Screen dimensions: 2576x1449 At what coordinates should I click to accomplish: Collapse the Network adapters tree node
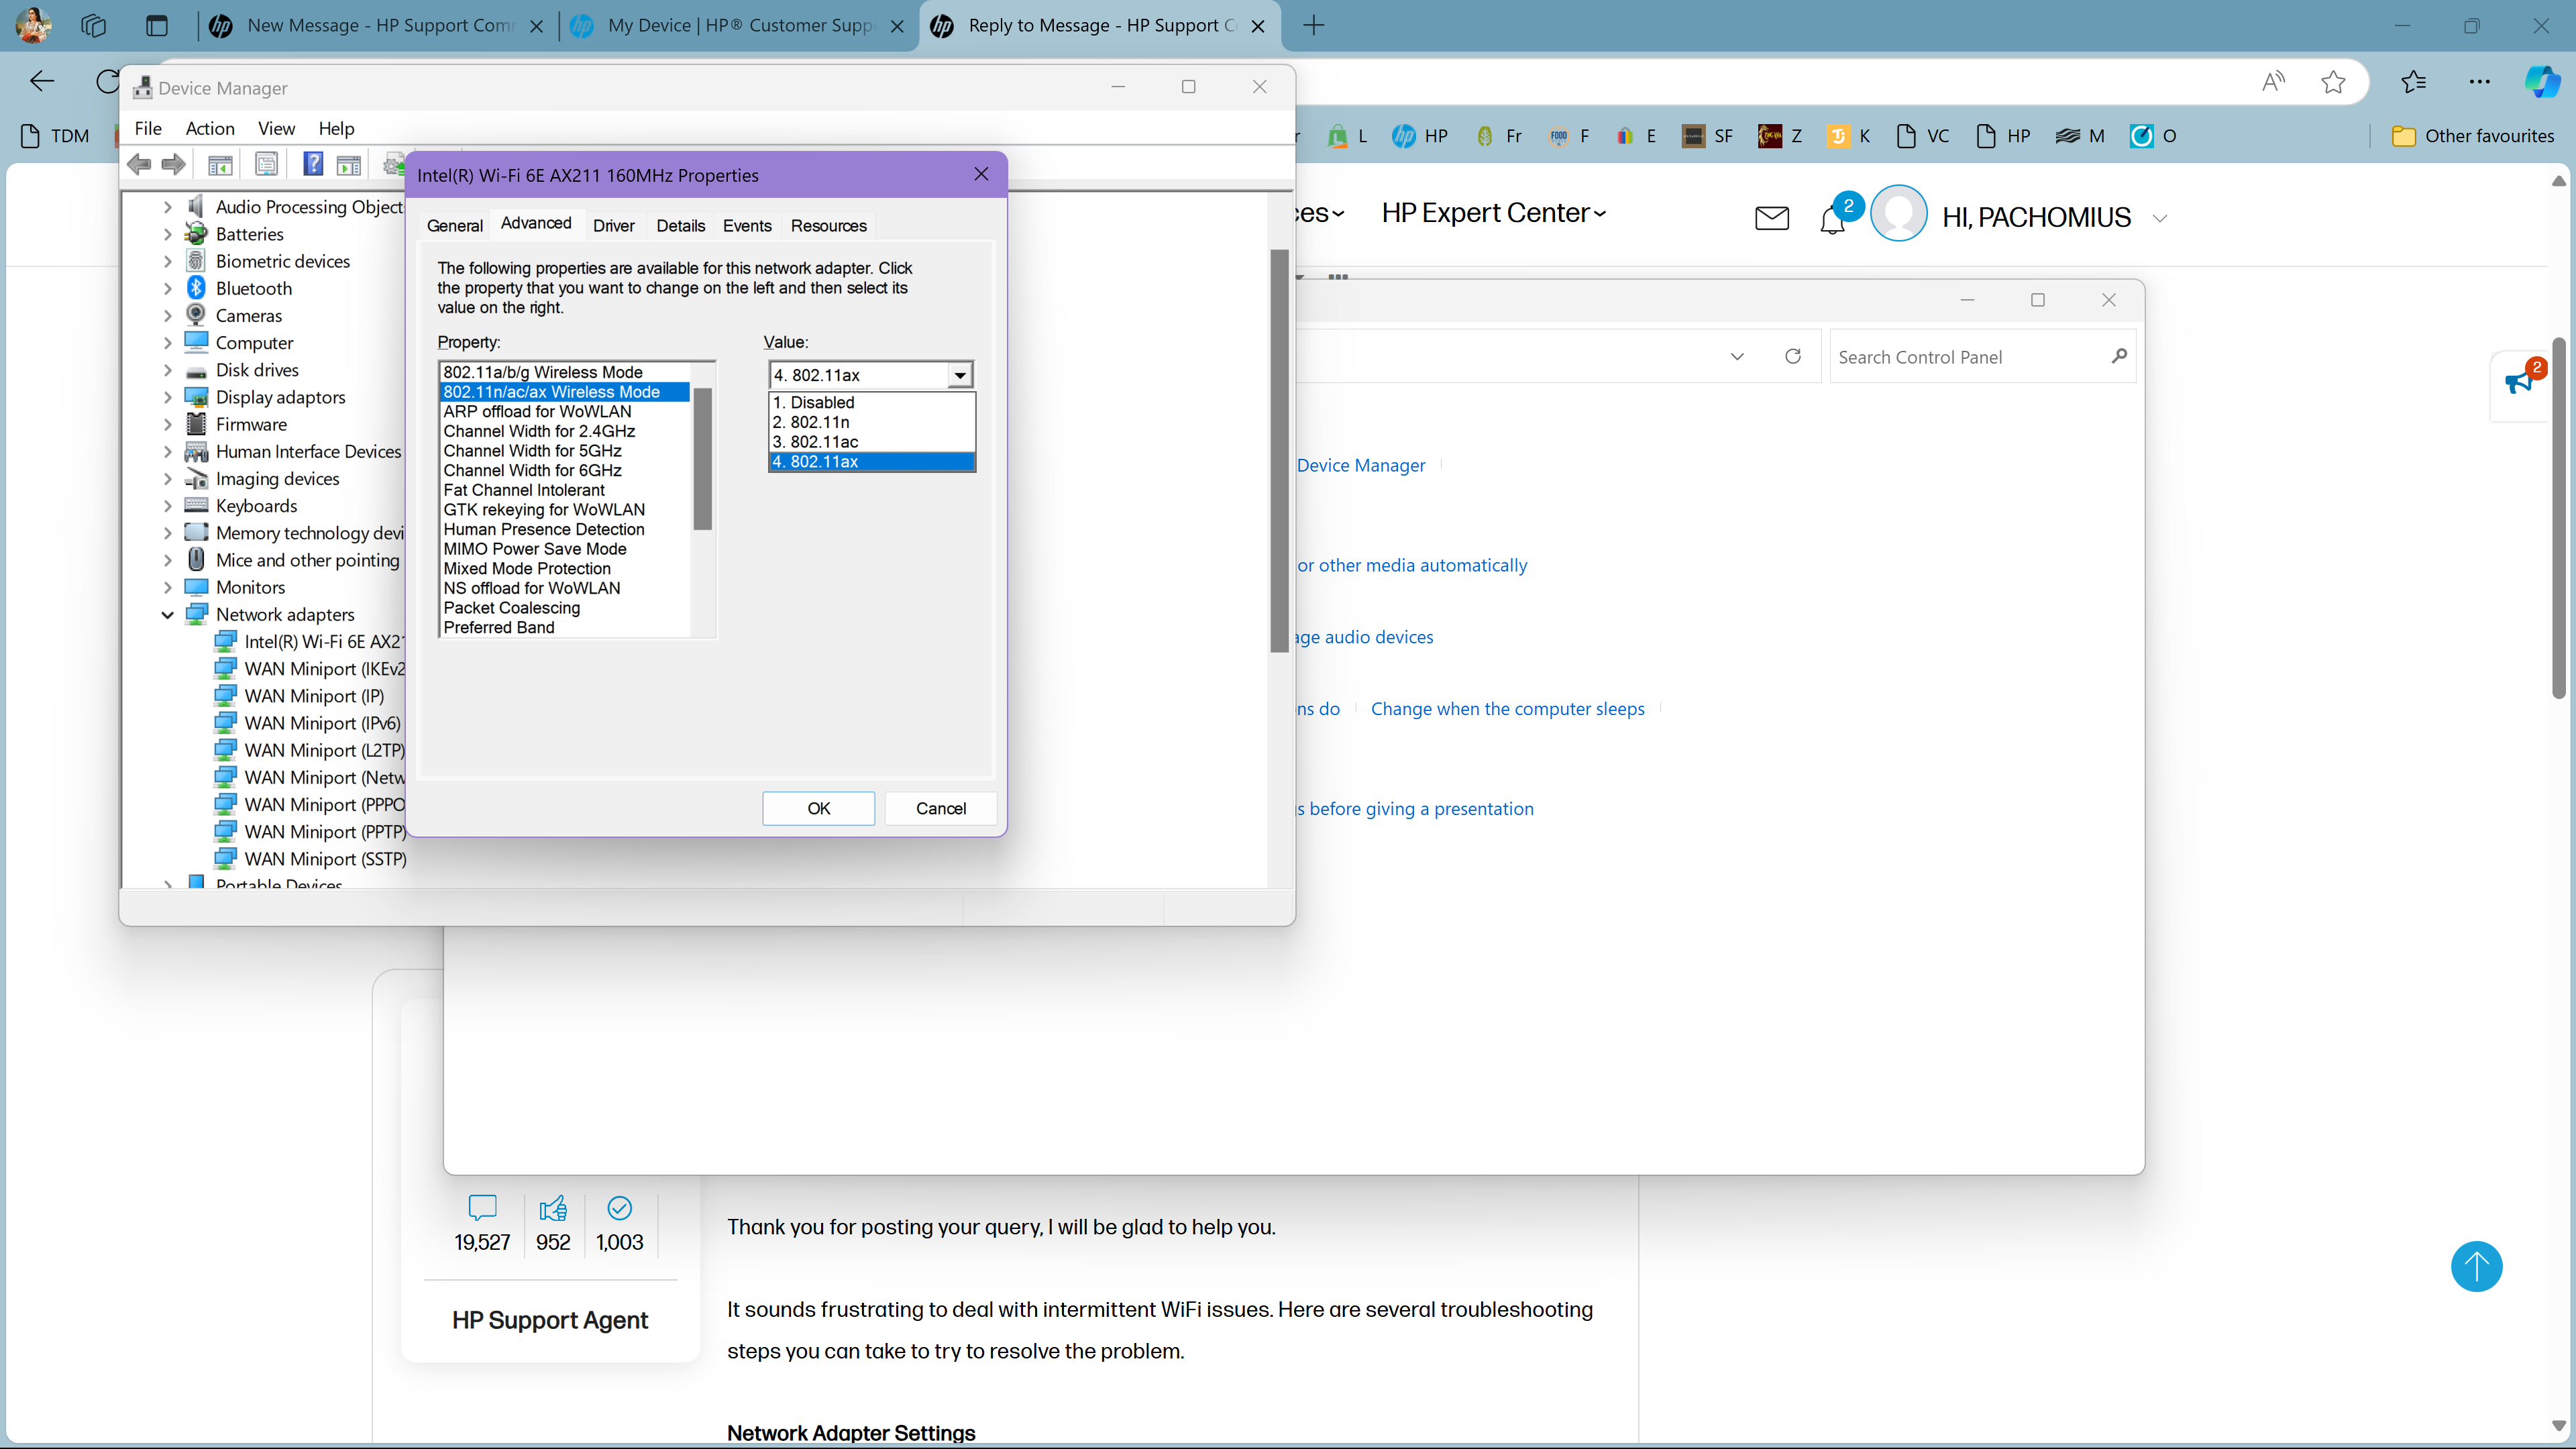pyautogui.click(x=167, y=614)
